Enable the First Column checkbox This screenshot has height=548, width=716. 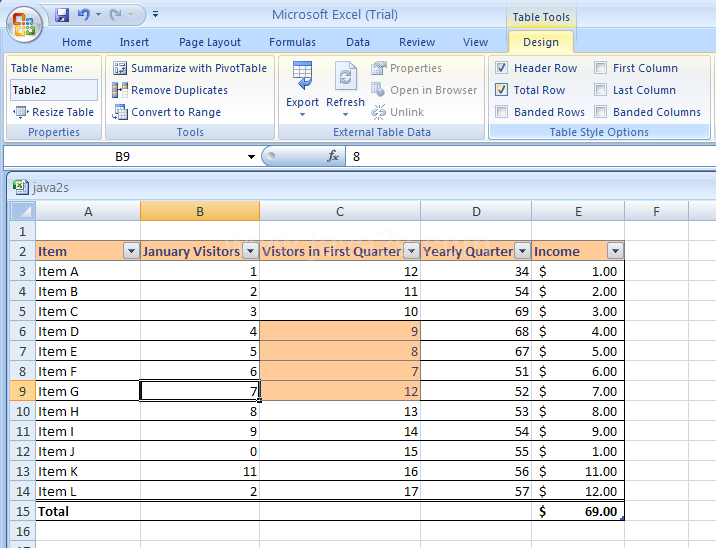pos(600,68)
